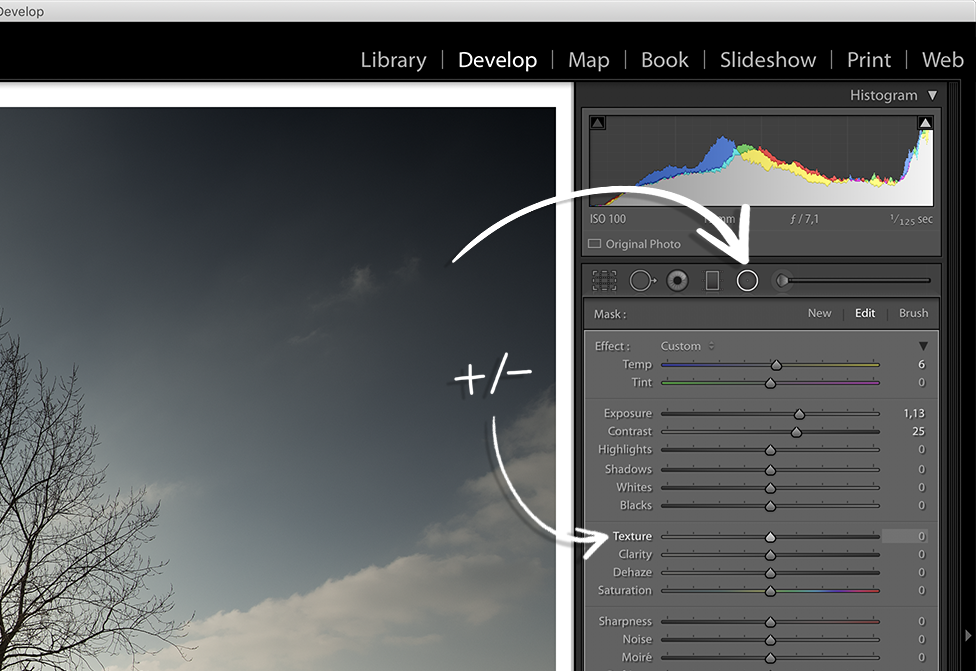Screen dimensions: 976x671
Task: Open the Book module
Action: [x=664, y=60]
